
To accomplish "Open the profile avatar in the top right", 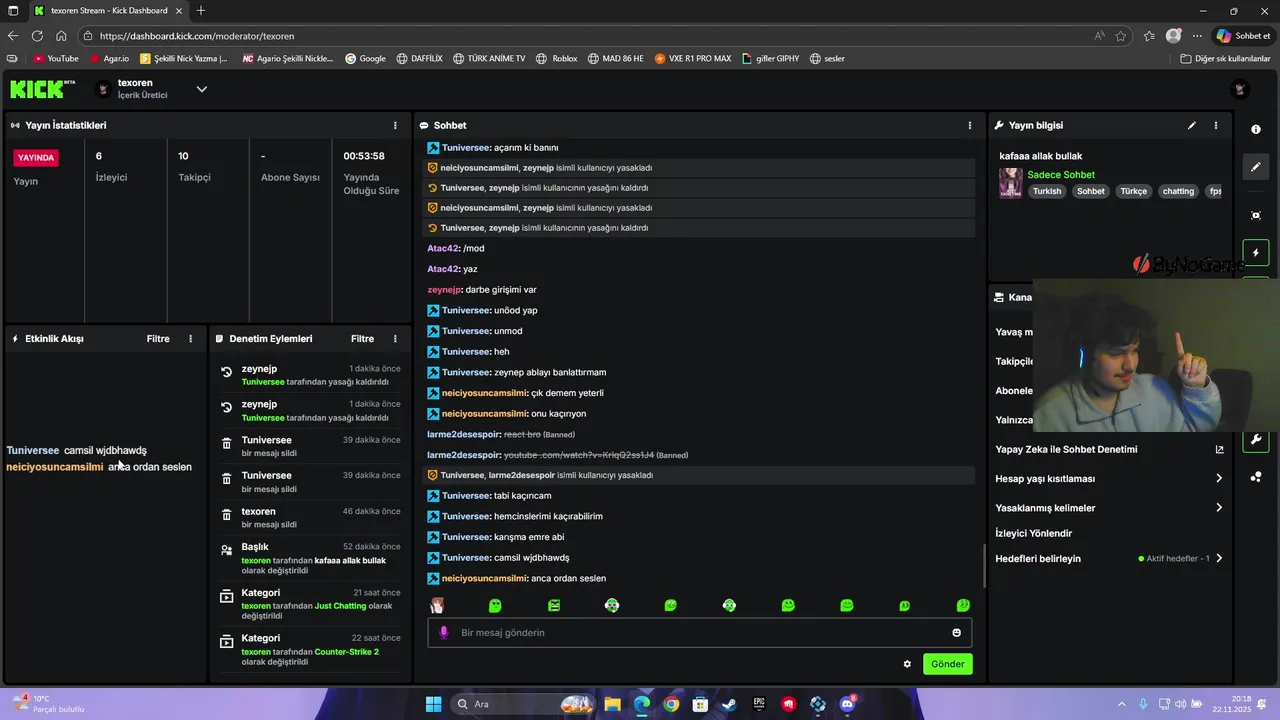I will click(1240, 89).
